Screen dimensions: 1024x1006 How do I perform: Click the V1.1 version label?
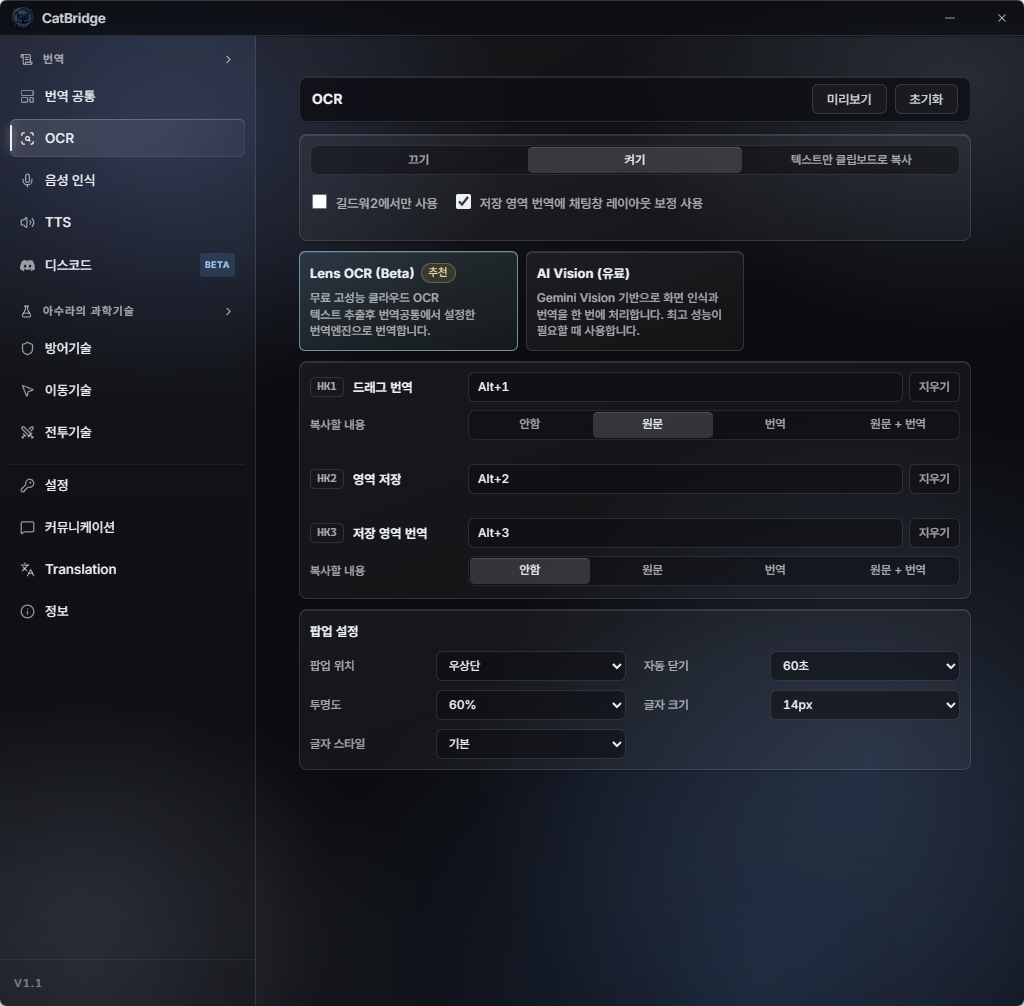tap(27, 983)
